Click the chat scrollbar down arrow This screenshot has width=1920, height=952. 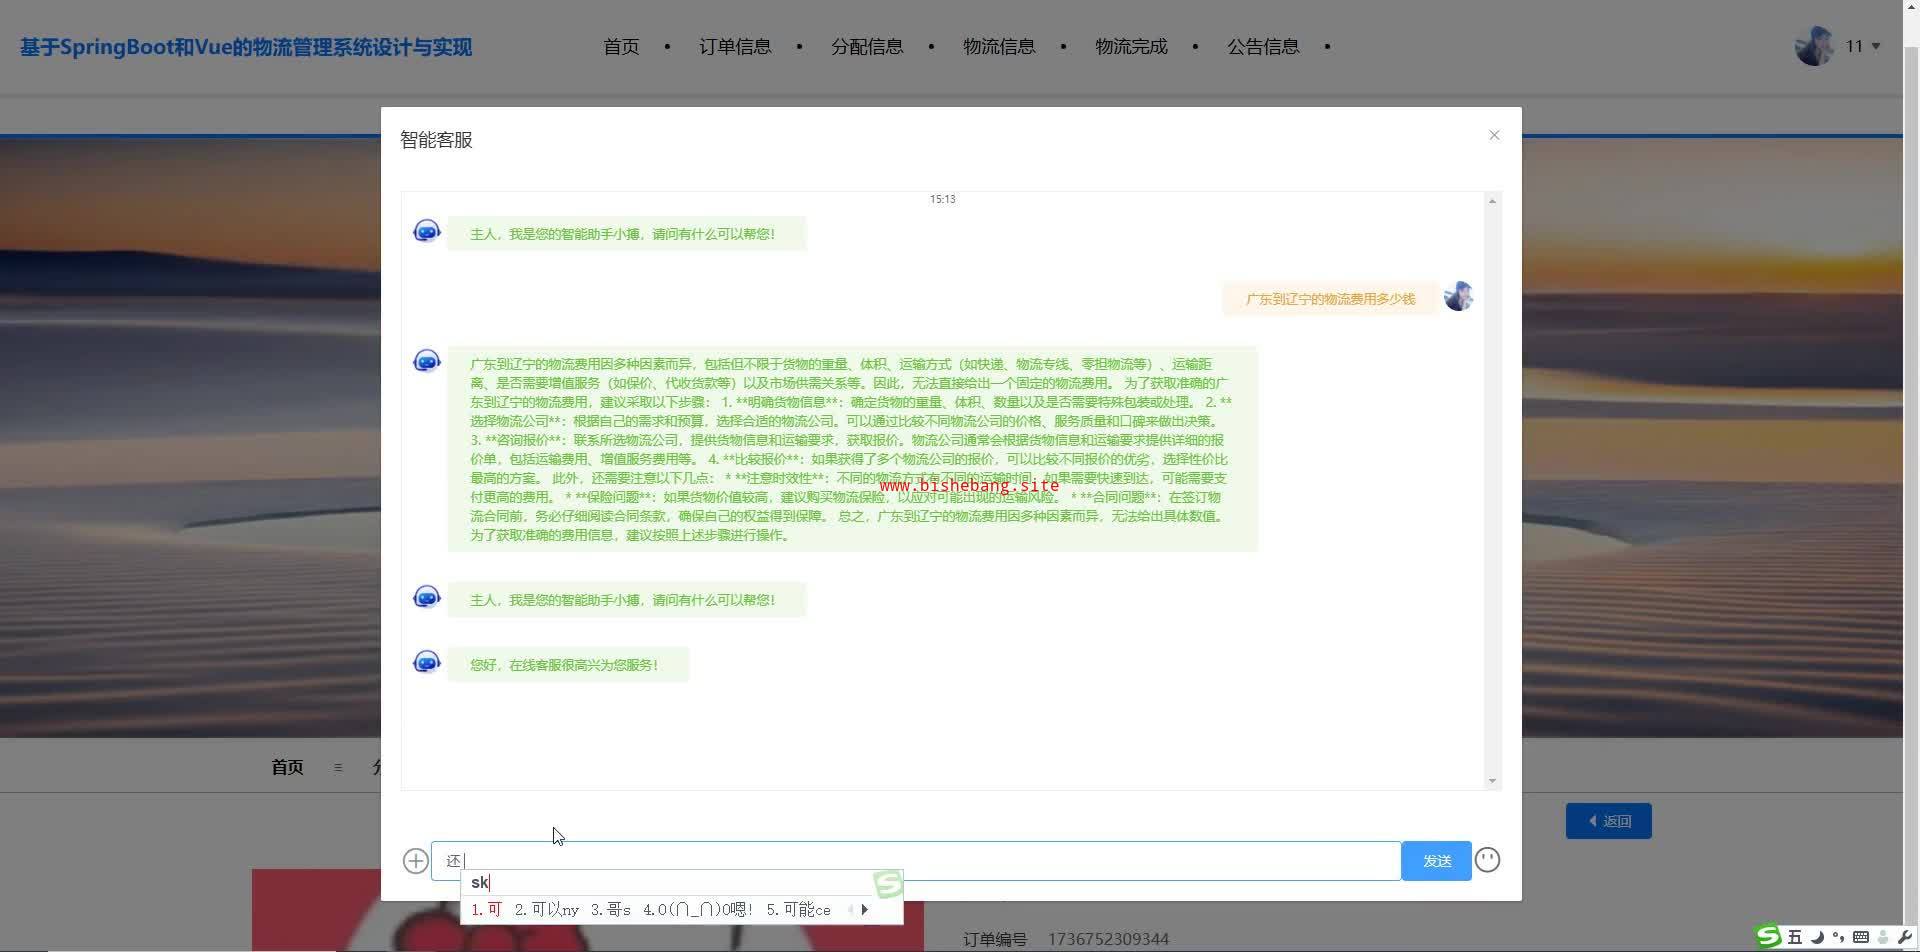[1492, 781]
